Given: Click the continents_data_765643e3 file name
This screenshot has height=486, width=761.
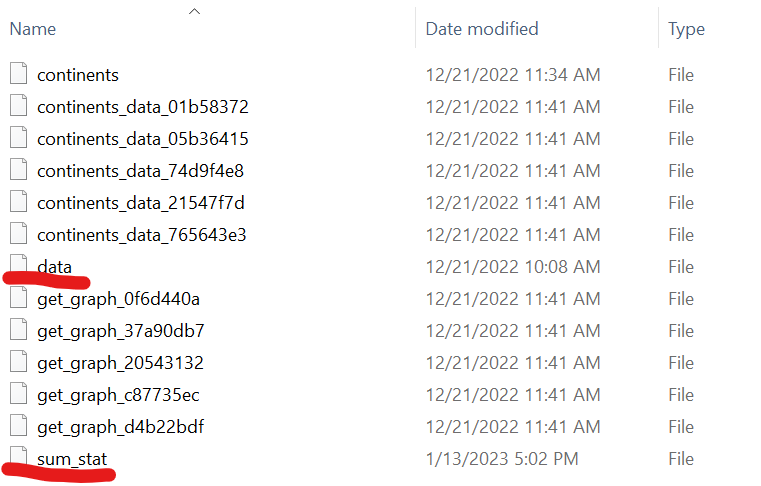Looking at the screenshot, I should tap(142, 234).
